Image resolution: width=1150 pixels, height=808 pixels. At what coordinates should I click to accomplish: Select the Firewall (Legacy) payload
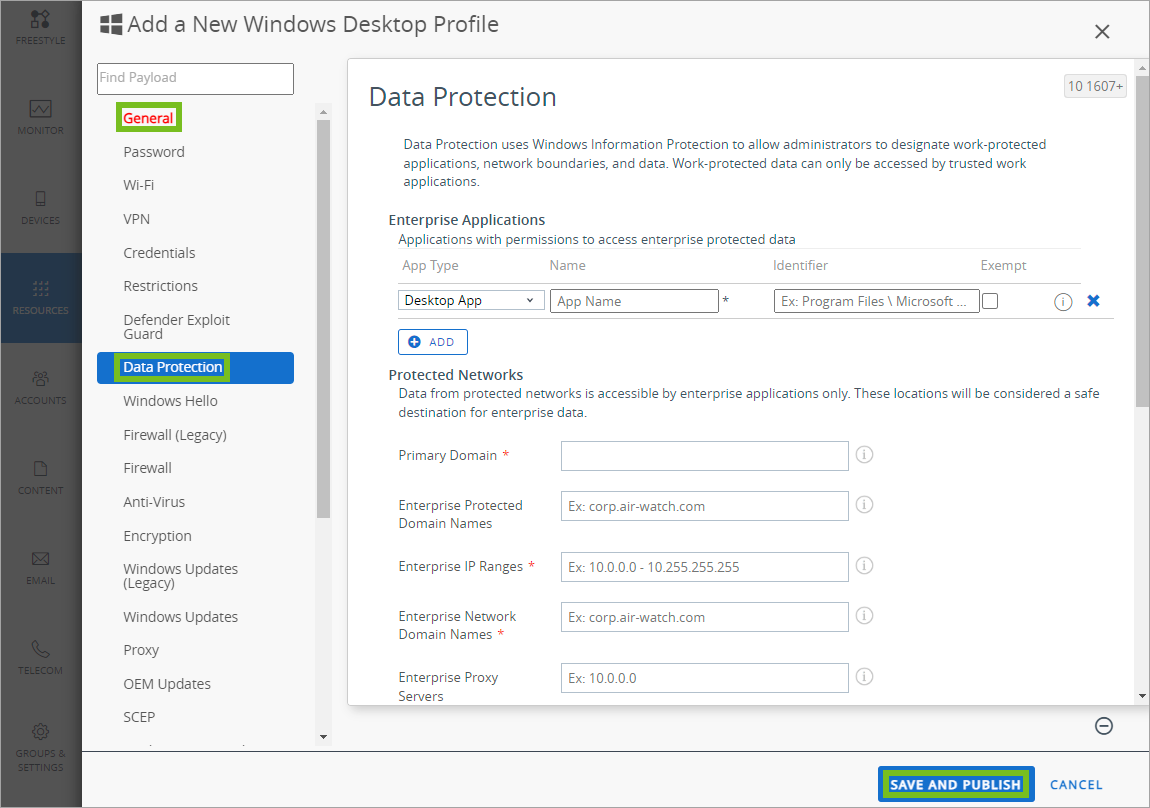[x=175, y=435]
